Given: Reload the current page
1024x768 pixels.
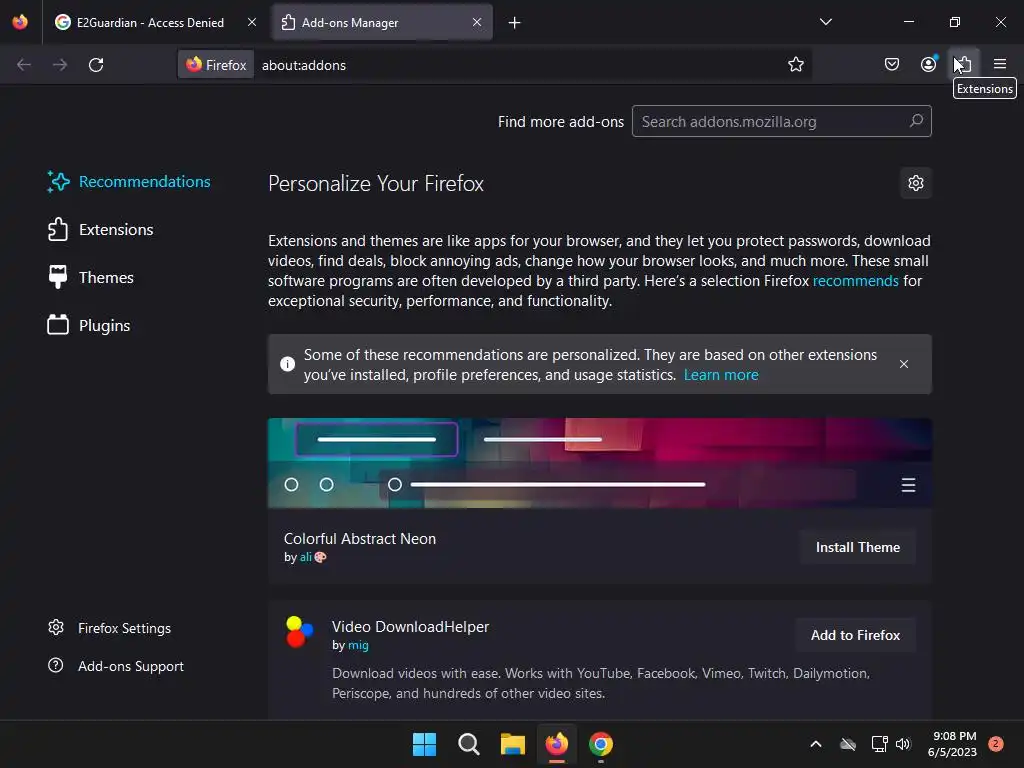Looking at the screenshot, I should (x=96, y=65).
